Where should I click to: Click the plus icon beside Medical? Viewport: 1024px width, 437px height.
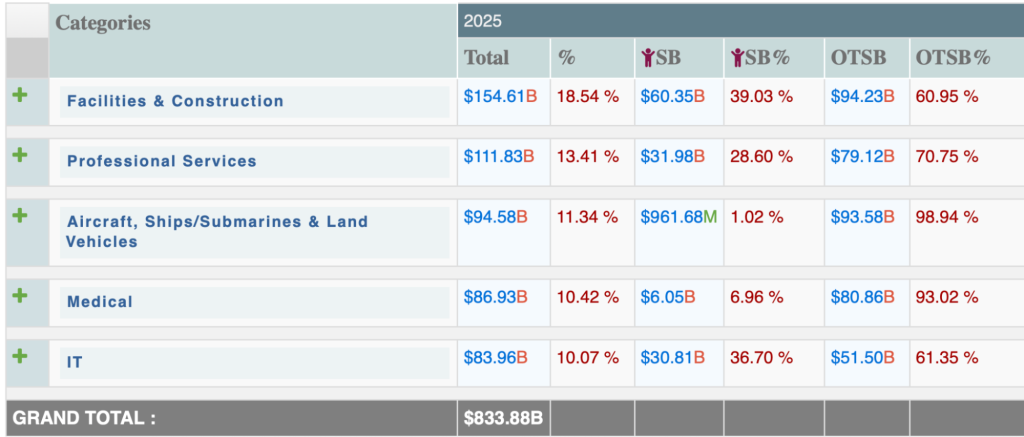(18, 295)
